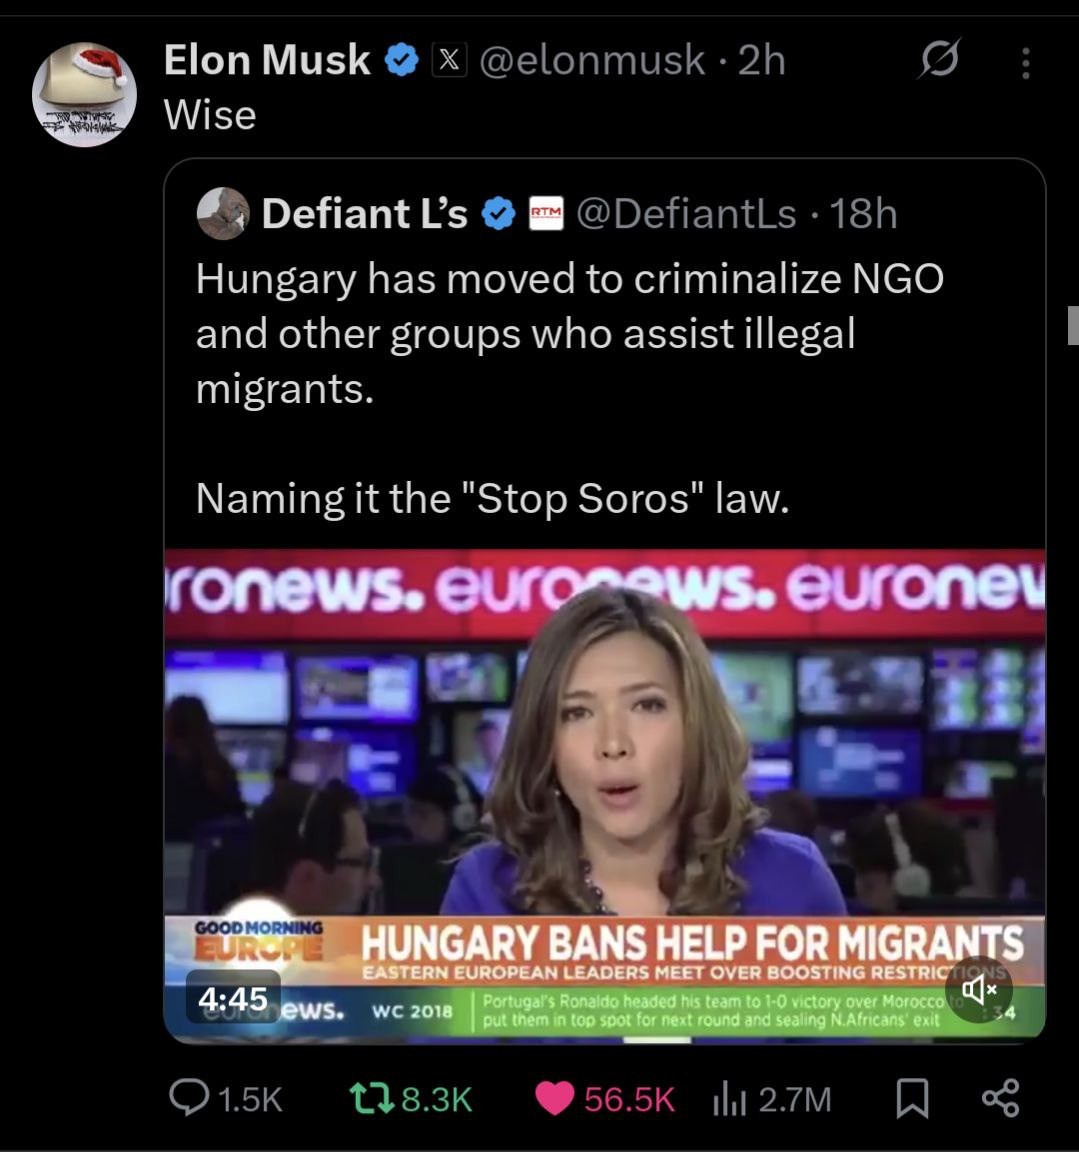This screenshot has height=1152, width=1079.
Task: Bookmark this post
Action: [x=911, y=1100]
